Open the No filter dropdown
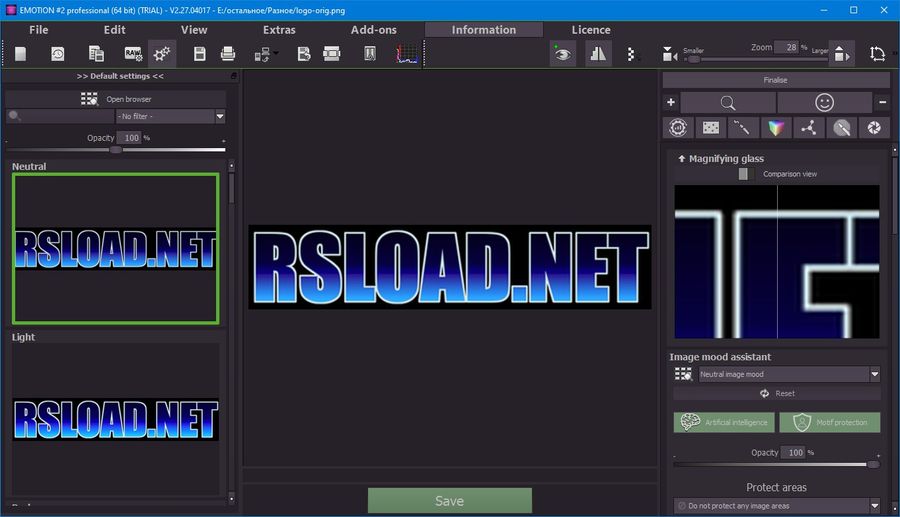Screen dimensions: 900x517 pyautogui.click(x=170, y=116)
